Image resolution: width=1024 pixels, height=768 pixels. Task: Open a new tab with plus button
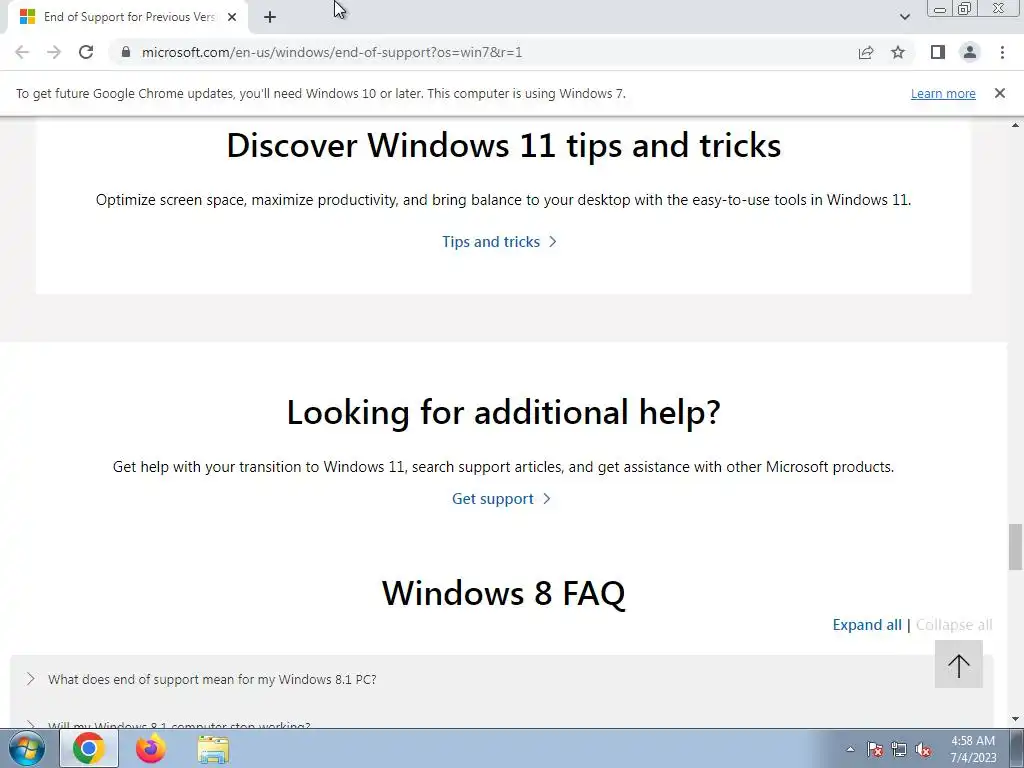[x=270, y=17]
